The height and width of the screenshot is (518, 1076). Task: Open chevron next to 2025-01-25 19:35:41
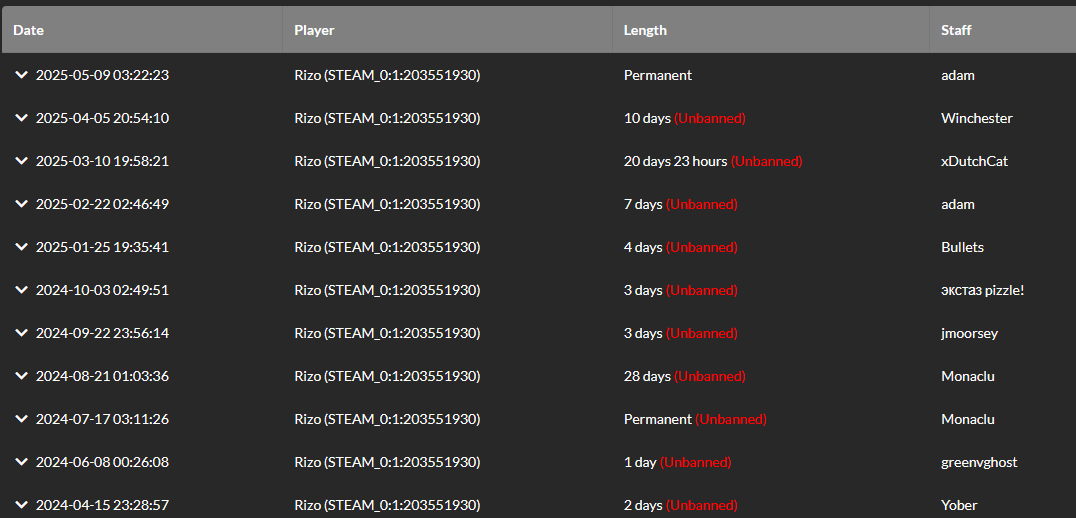[21, 246]
